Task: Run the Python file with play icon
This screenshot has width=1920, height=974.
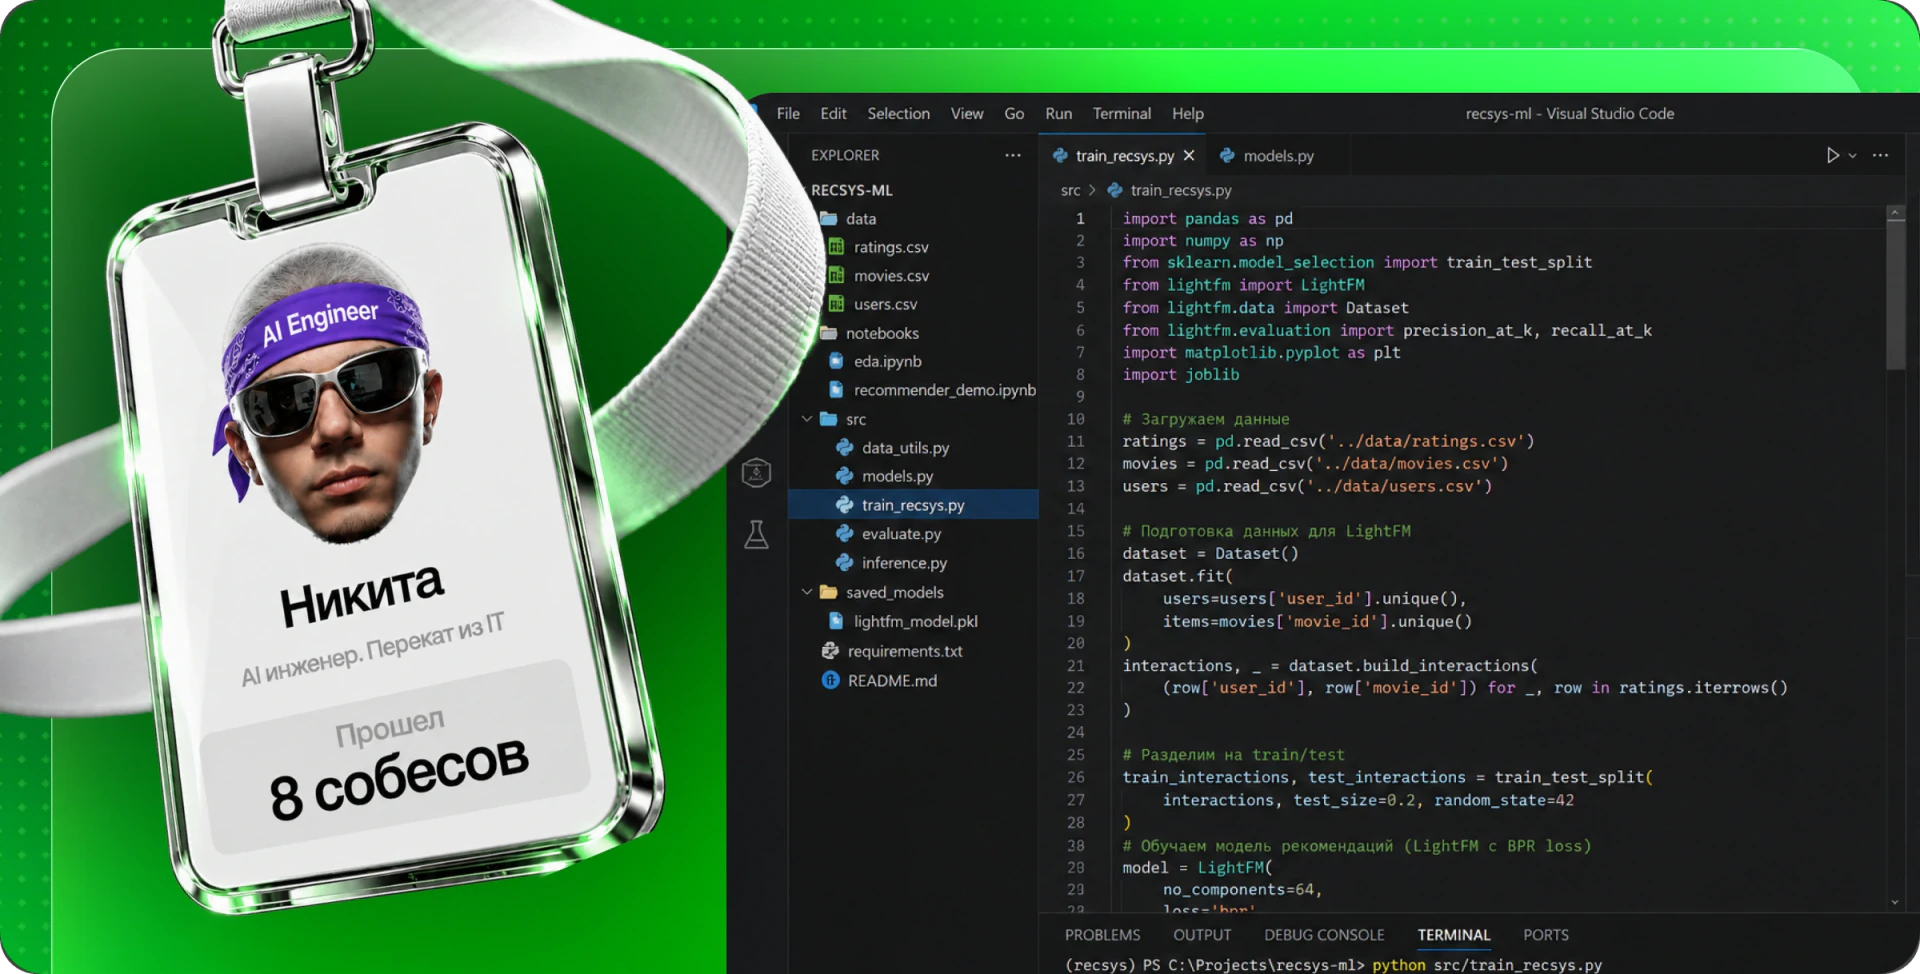Action: 1832,155
